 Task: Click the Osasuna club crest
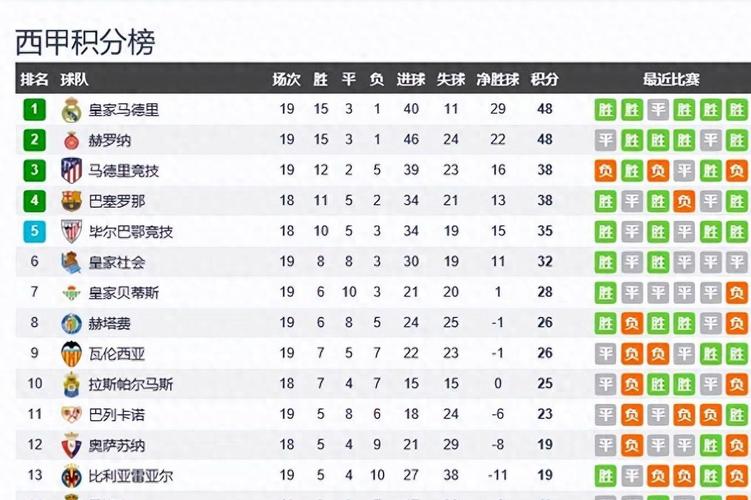point(71,445)
